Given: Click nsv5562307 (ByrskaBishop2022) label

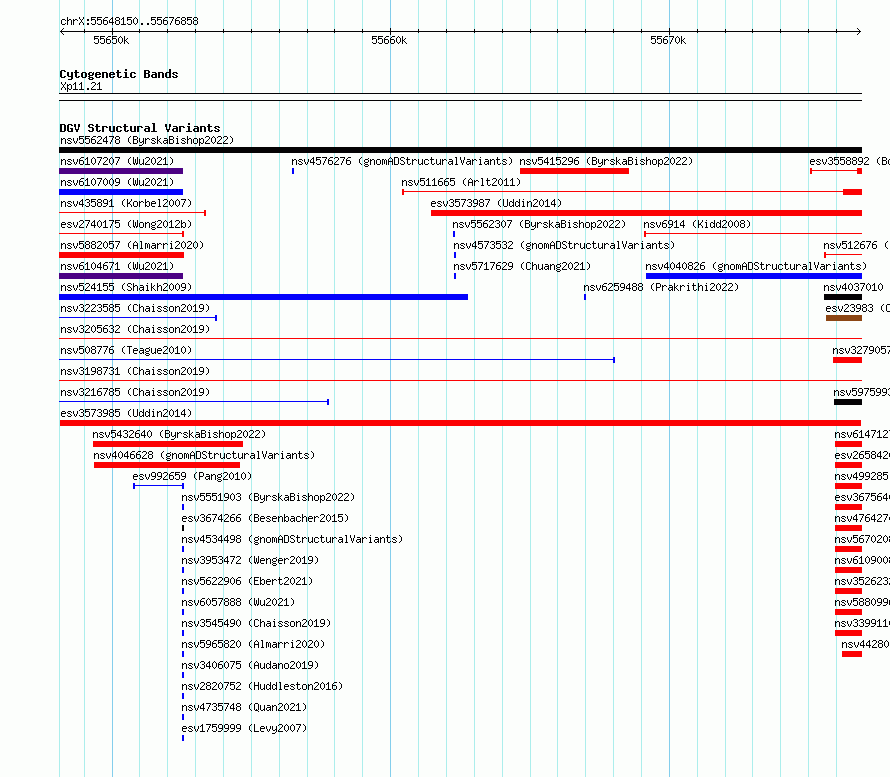Looking at the screenshot, I should pyautogui.click(x=539, y=224).
